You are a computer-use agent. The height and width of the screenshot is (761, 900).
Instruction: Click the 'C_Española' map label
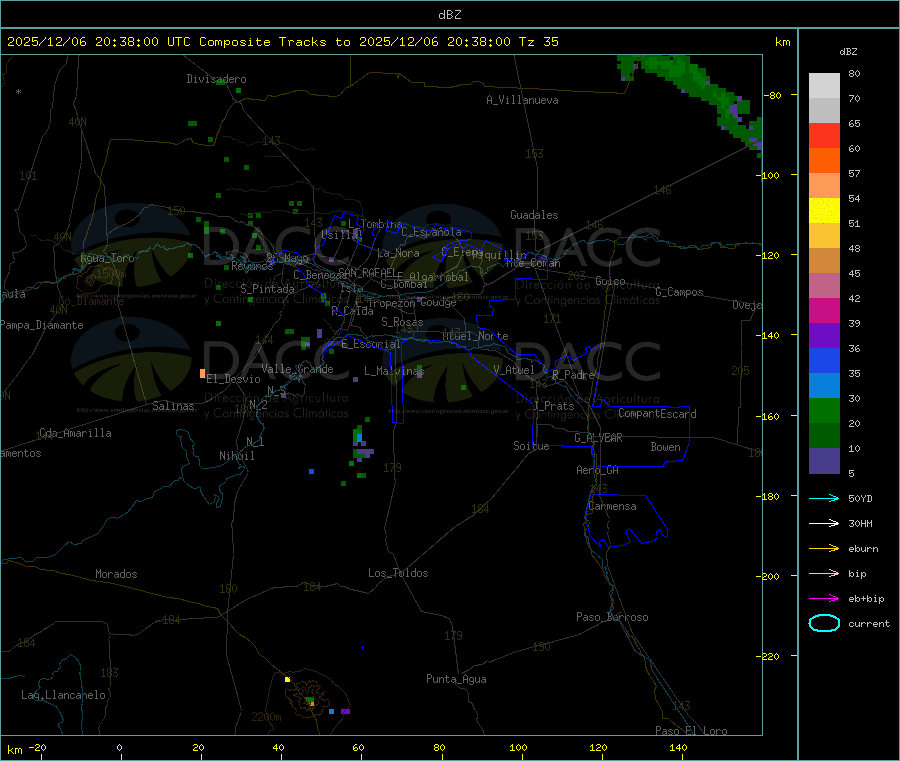coord(431,232)
